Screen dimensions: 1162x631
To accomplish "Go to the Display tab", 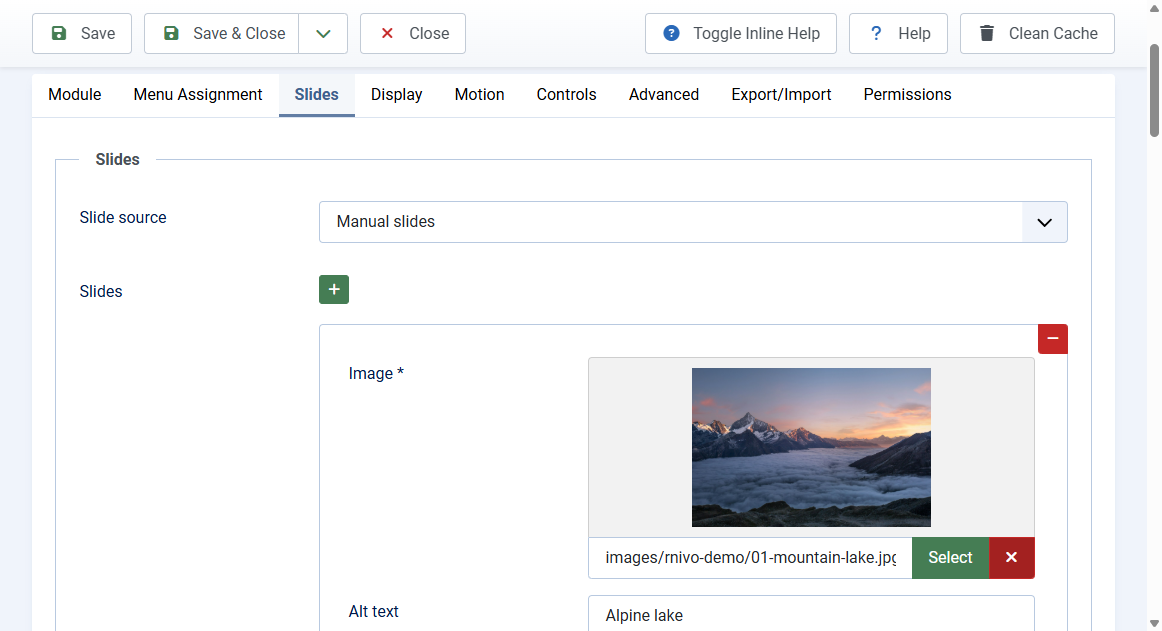I will (x=396, y=95).
